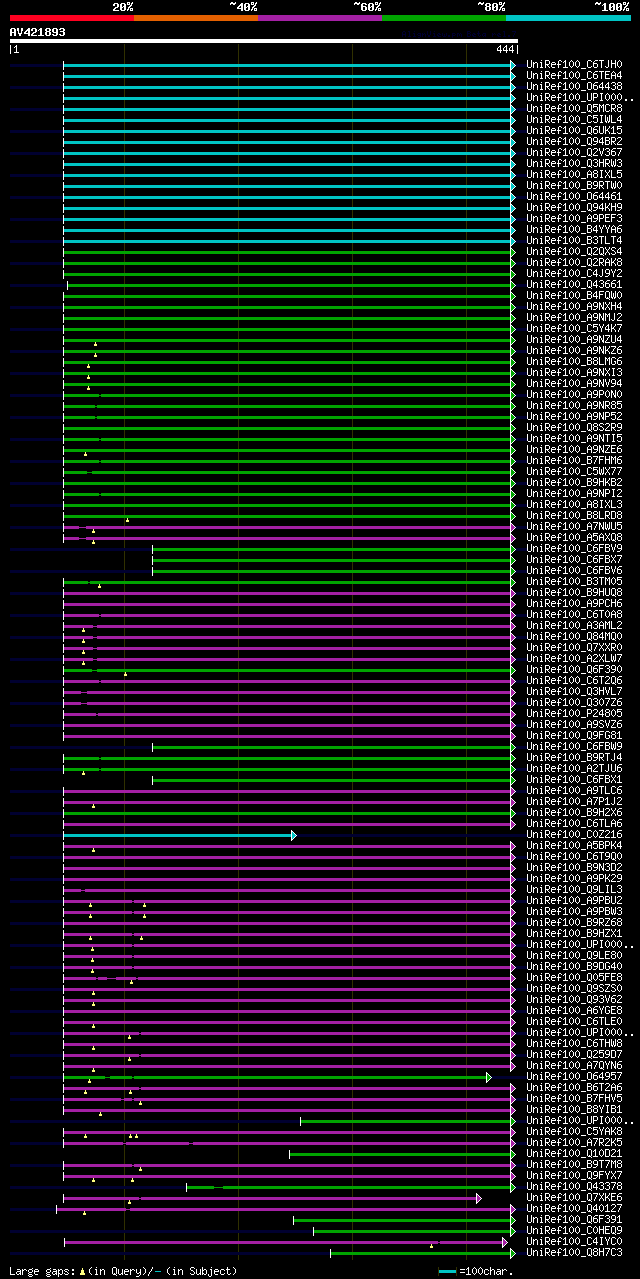Viewport: 640px width, 1279px height.
Task: Select hit label UniRef100_C5IWL4
Action: tap(574, 119)
